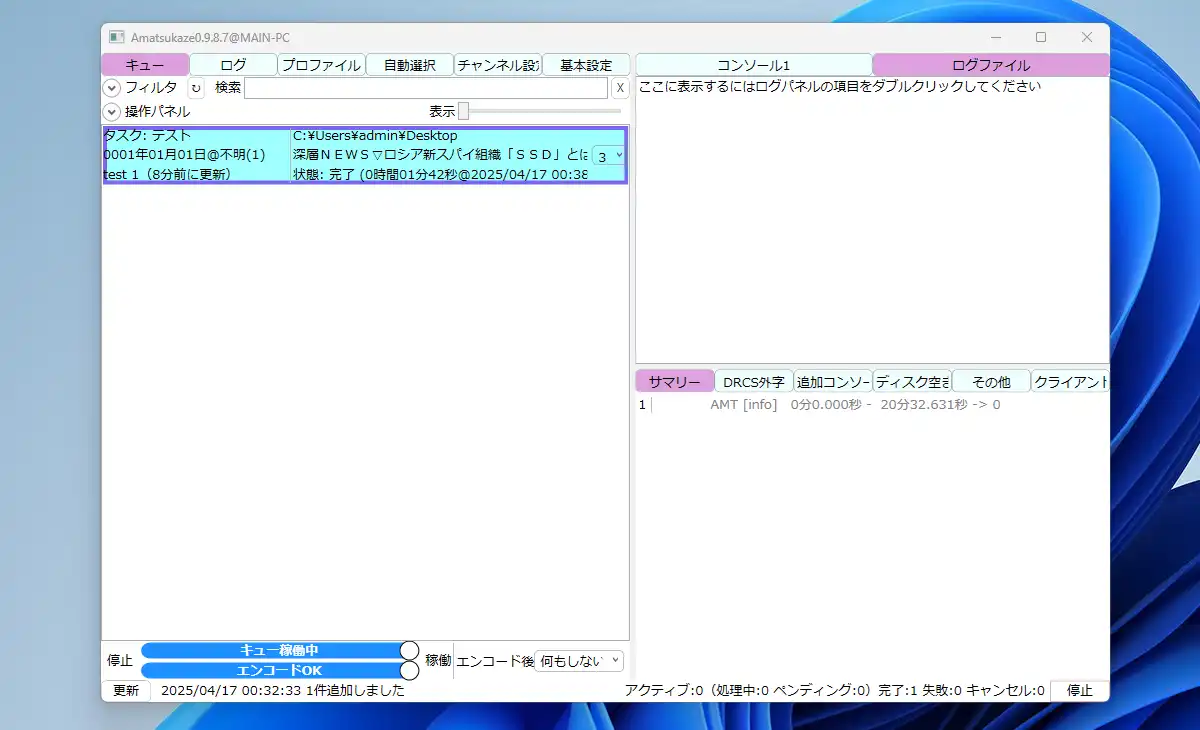
Task: Open the クライアント tab
Action: tap(1070, 381)
